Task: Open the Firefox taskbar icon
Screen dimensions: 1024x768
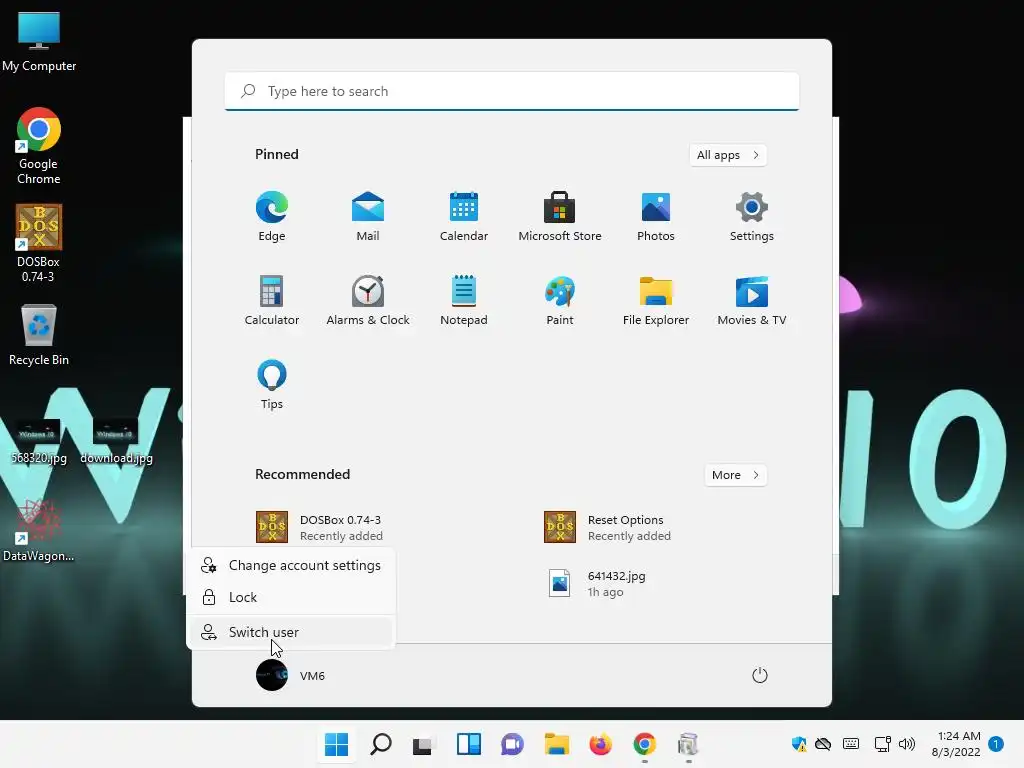Action: coord(600,744)
